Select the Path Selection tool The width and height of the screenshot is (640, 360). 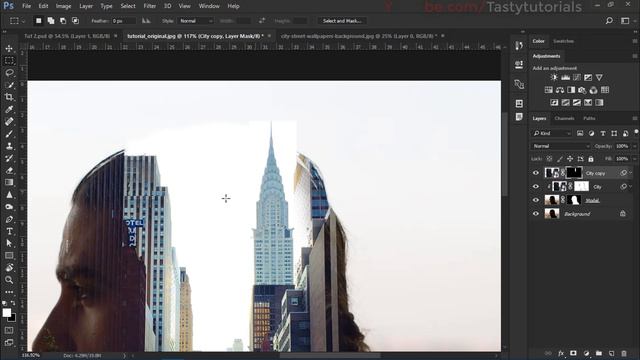tap(9, 243)
